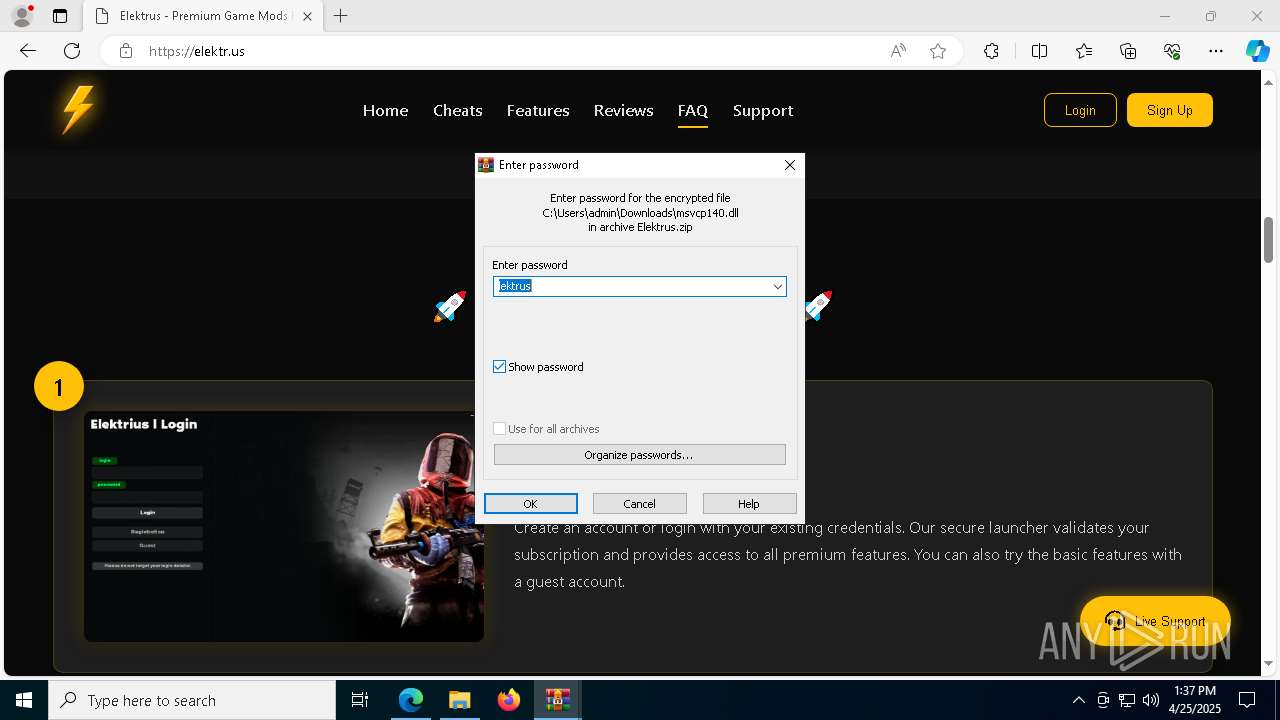This screenshot has height=720, width=1280.
Task: Open a new browser tab
Action: tap(341, 16)
